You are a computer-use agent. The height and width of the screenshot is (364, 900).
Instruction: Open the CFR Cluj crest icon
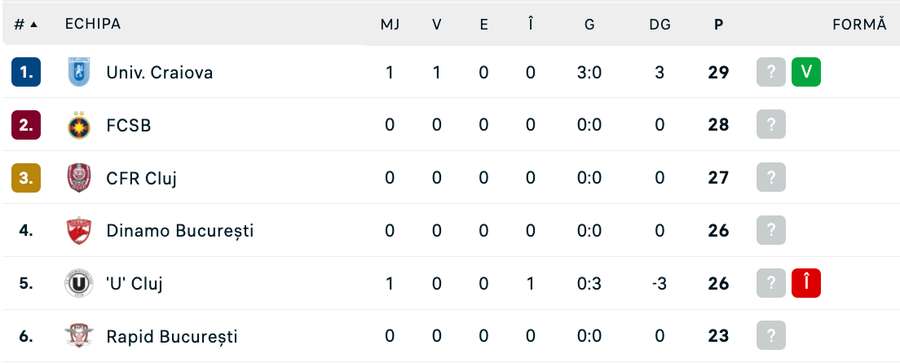(x=79, y=178)
